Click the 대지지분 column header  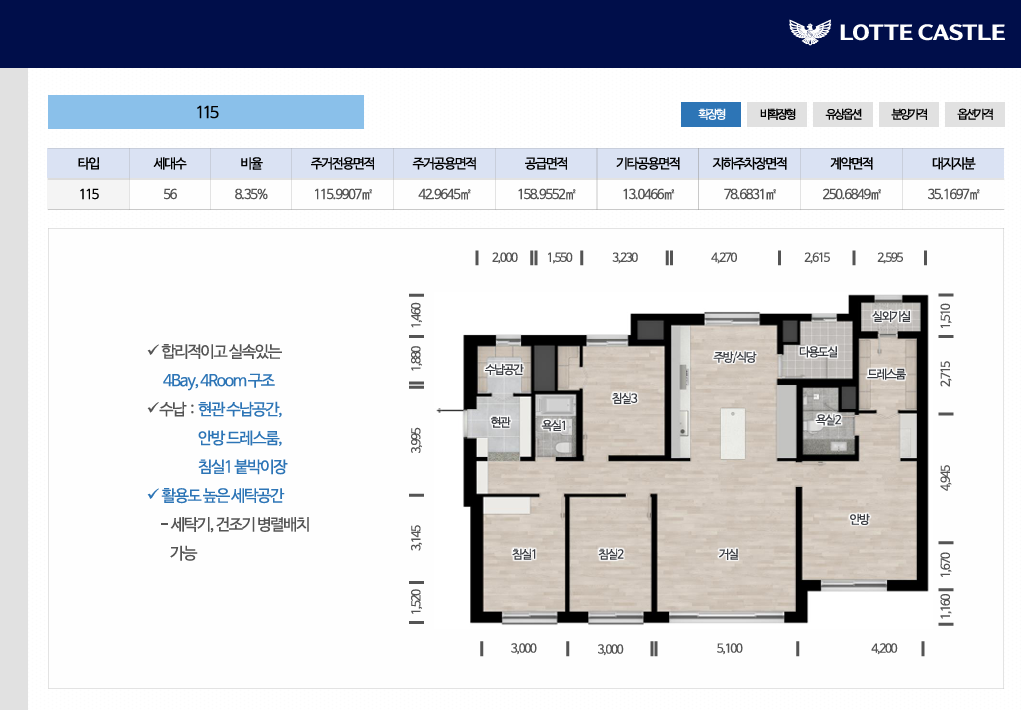tap(953, 163)
